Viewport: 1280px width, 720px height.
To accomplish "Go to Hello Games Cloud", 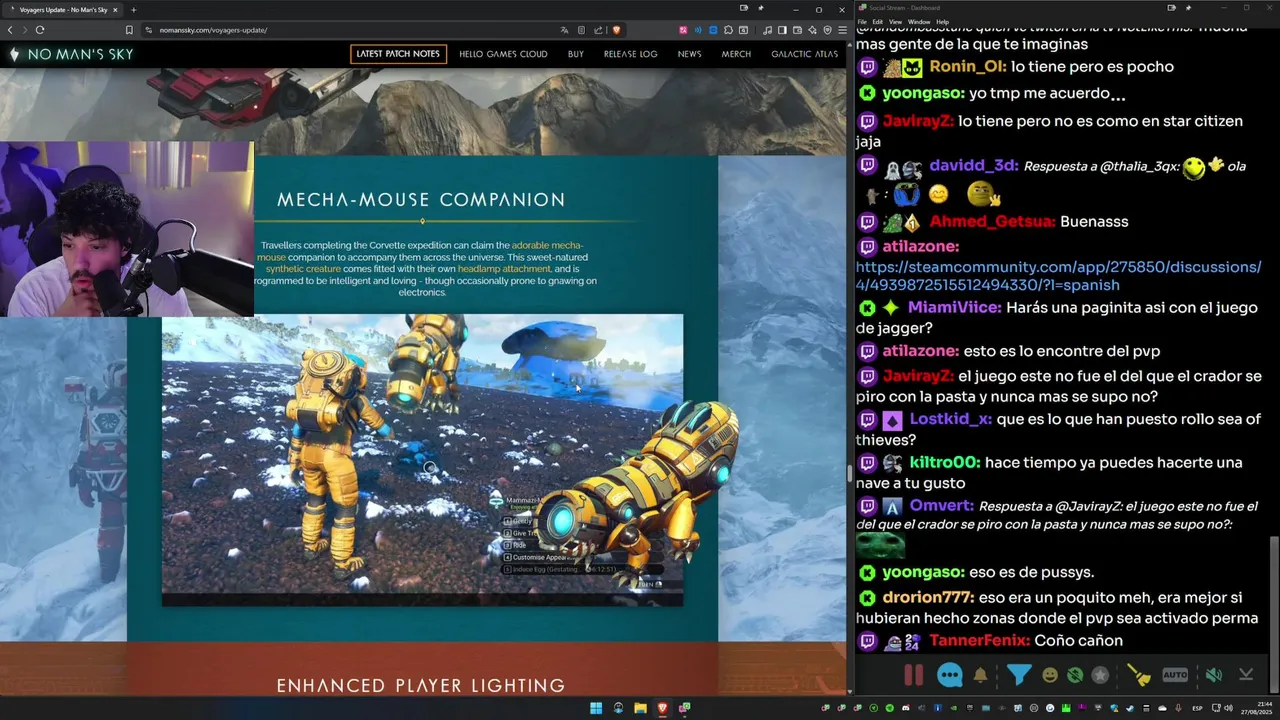I will (x=503, y=54).
